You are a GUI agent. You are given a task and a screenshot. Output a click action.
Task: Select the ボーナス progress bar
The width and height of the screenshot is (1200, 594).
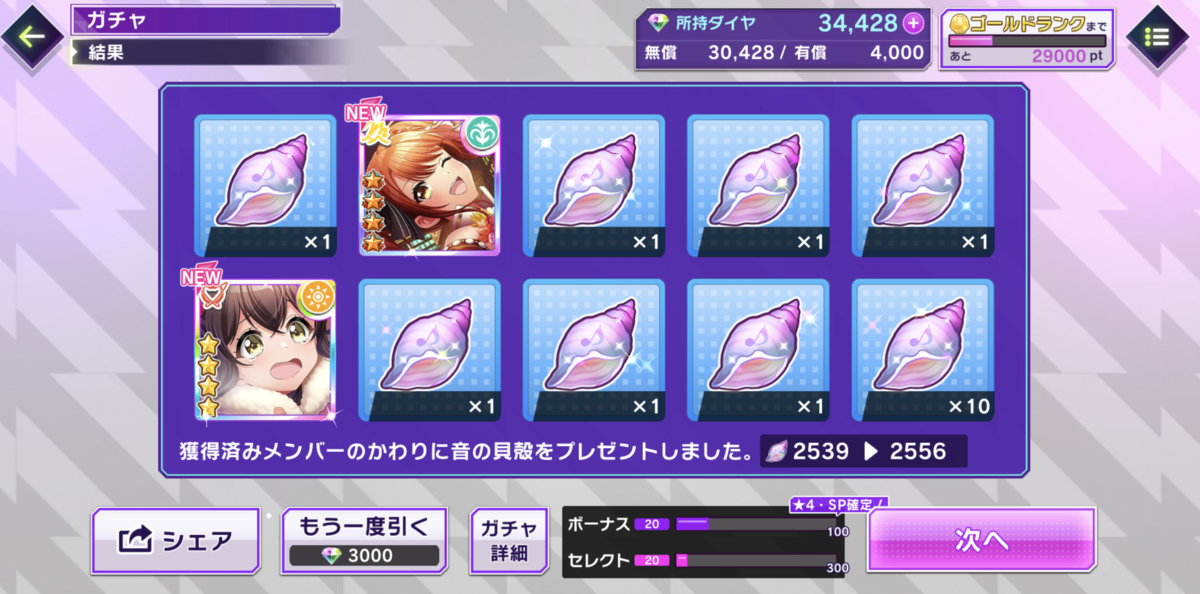(x=755, y=524)
